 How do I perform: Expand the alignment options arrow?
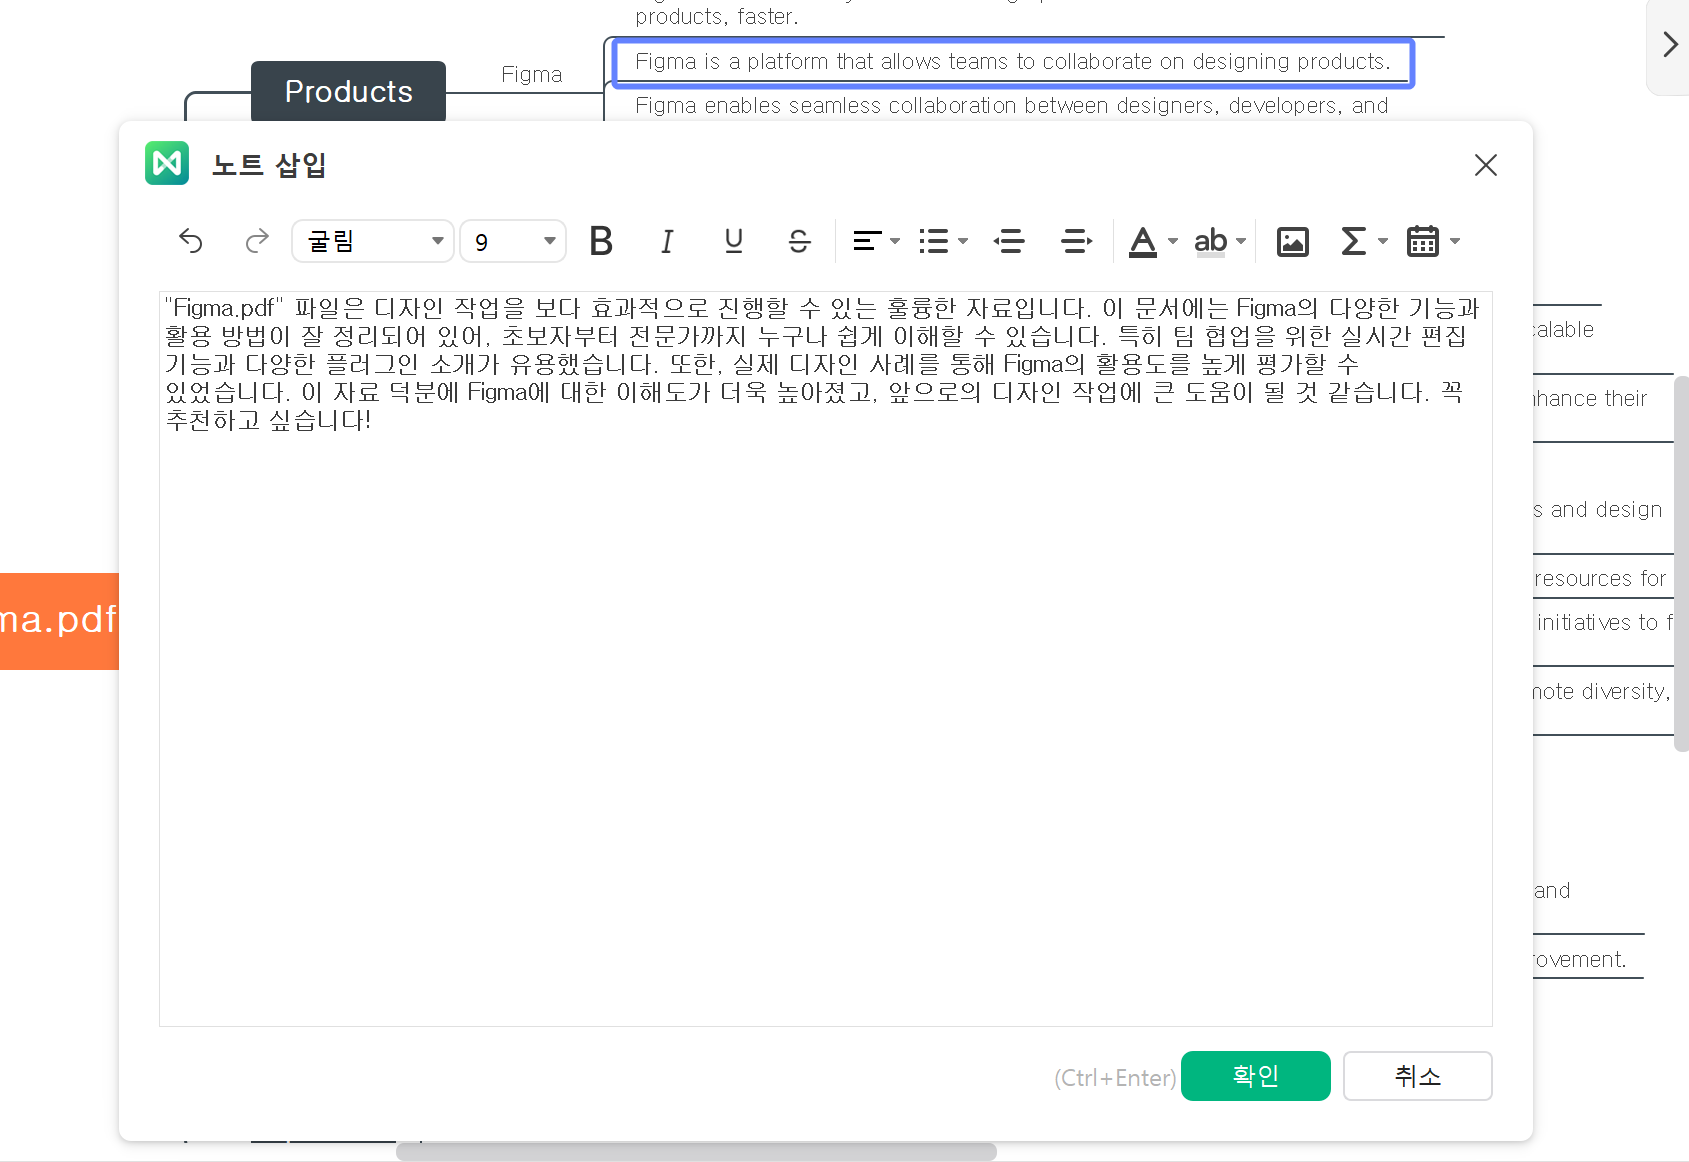[x=895, y=241]
